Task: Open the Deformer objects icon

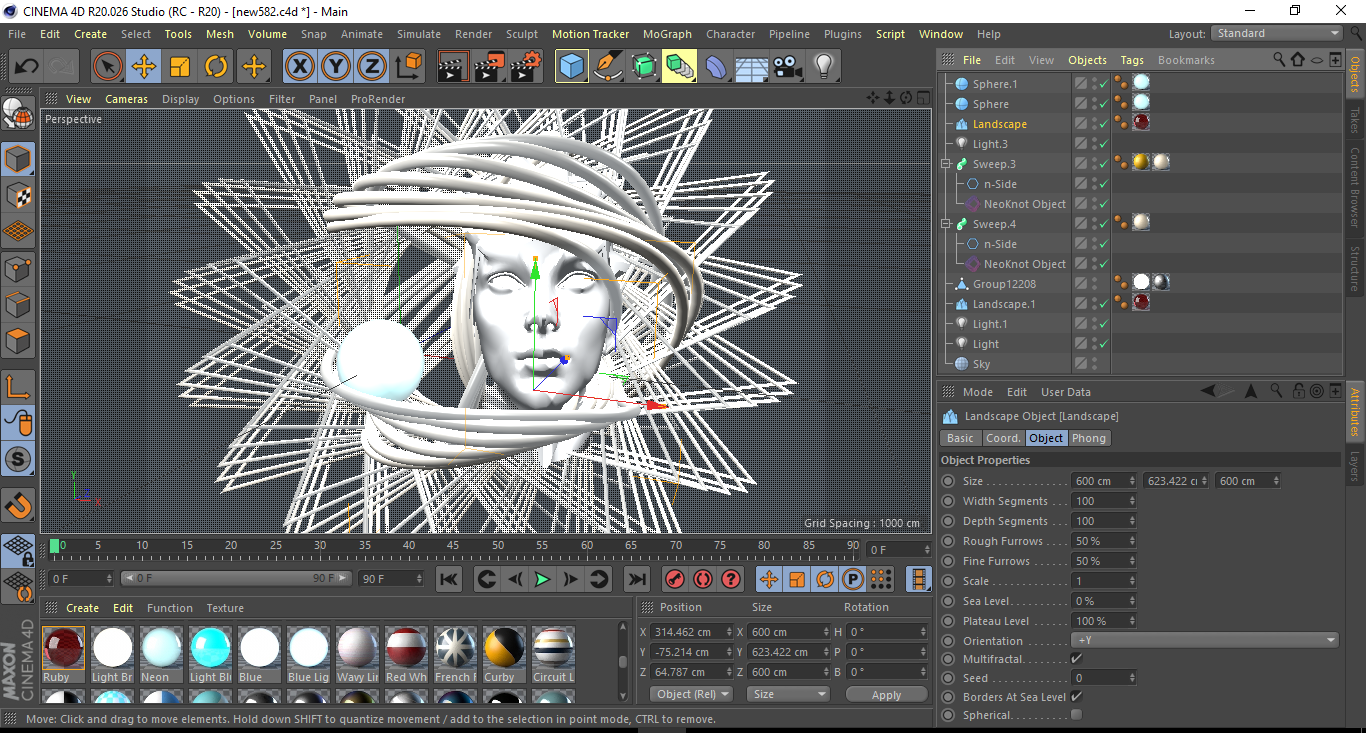Action: [x=716, y=67]
